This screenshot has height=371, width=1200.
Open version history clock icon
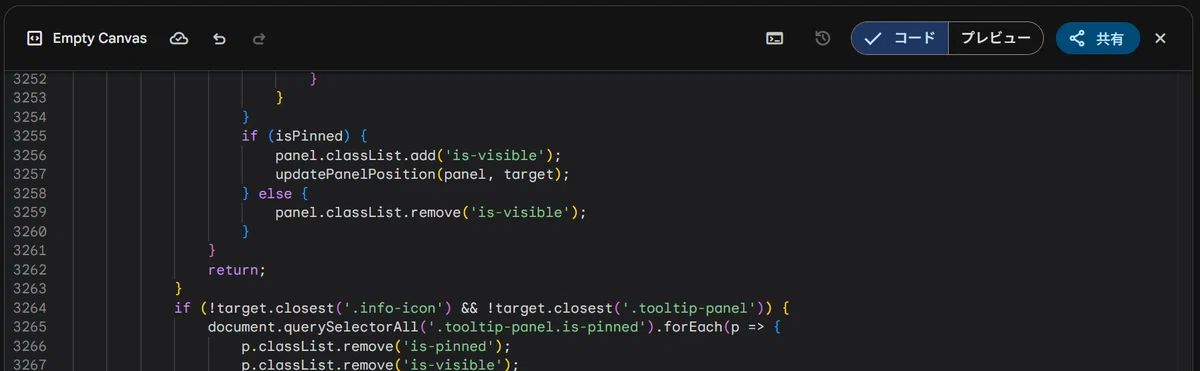click(822, 38)
